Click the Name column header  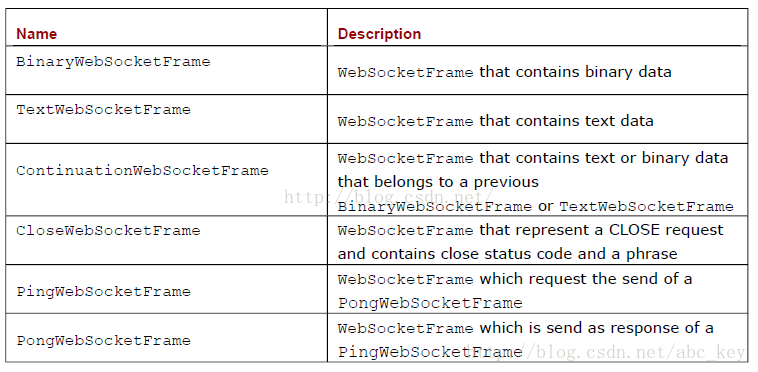click(x=37, y=34)
